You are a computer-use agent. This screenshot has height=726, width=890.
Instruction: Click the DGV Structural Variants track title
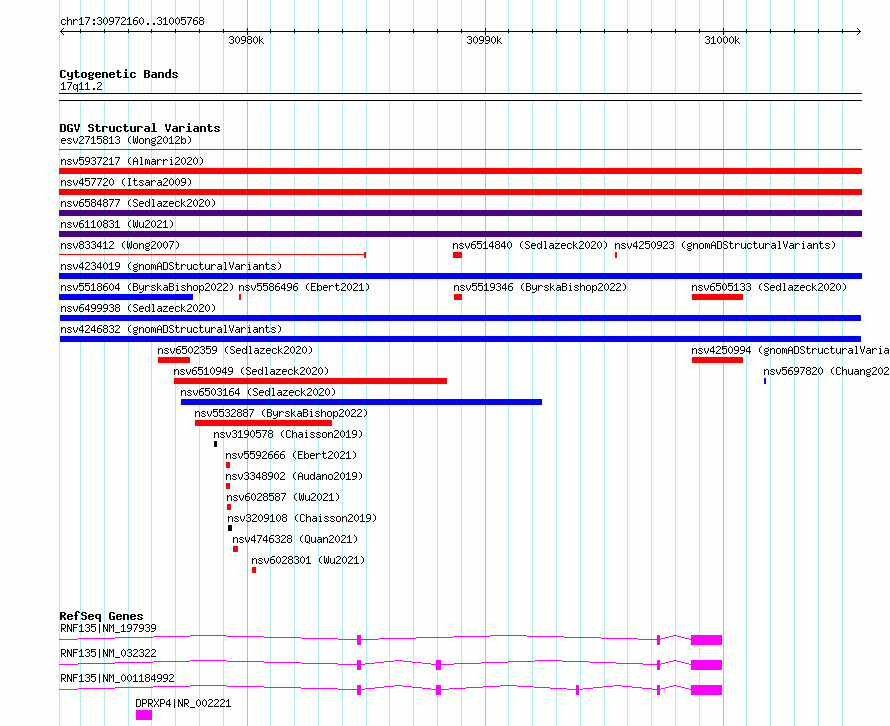pyautogui.click(x=140, y=128)
